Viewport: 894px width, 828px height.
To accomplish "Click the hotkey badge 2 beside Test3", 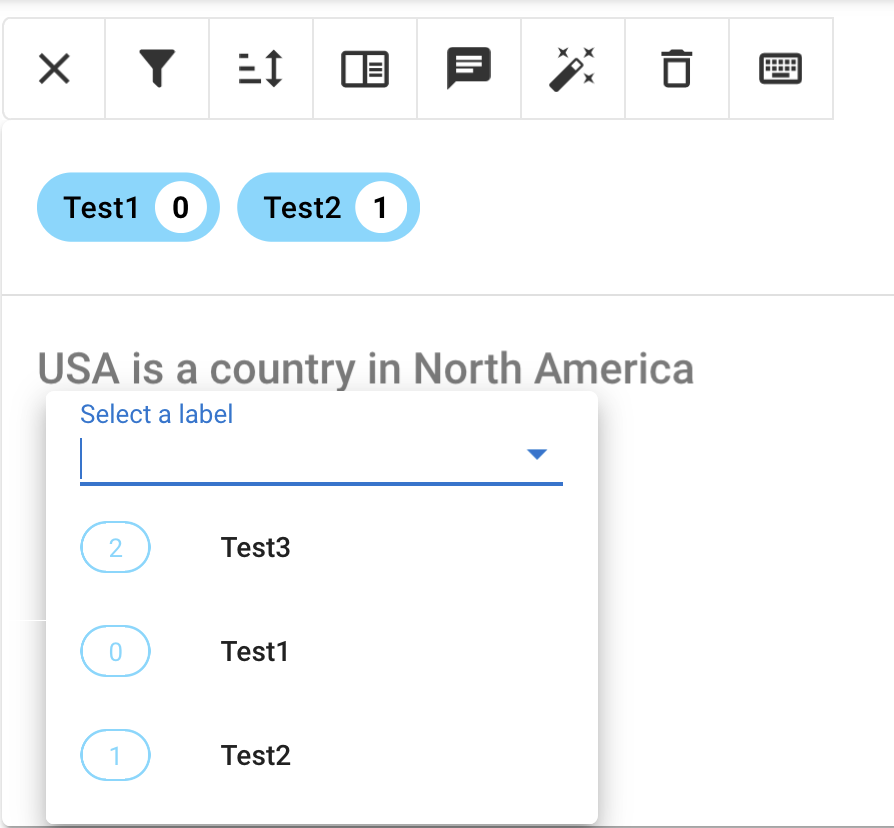I will pos(115,547).
